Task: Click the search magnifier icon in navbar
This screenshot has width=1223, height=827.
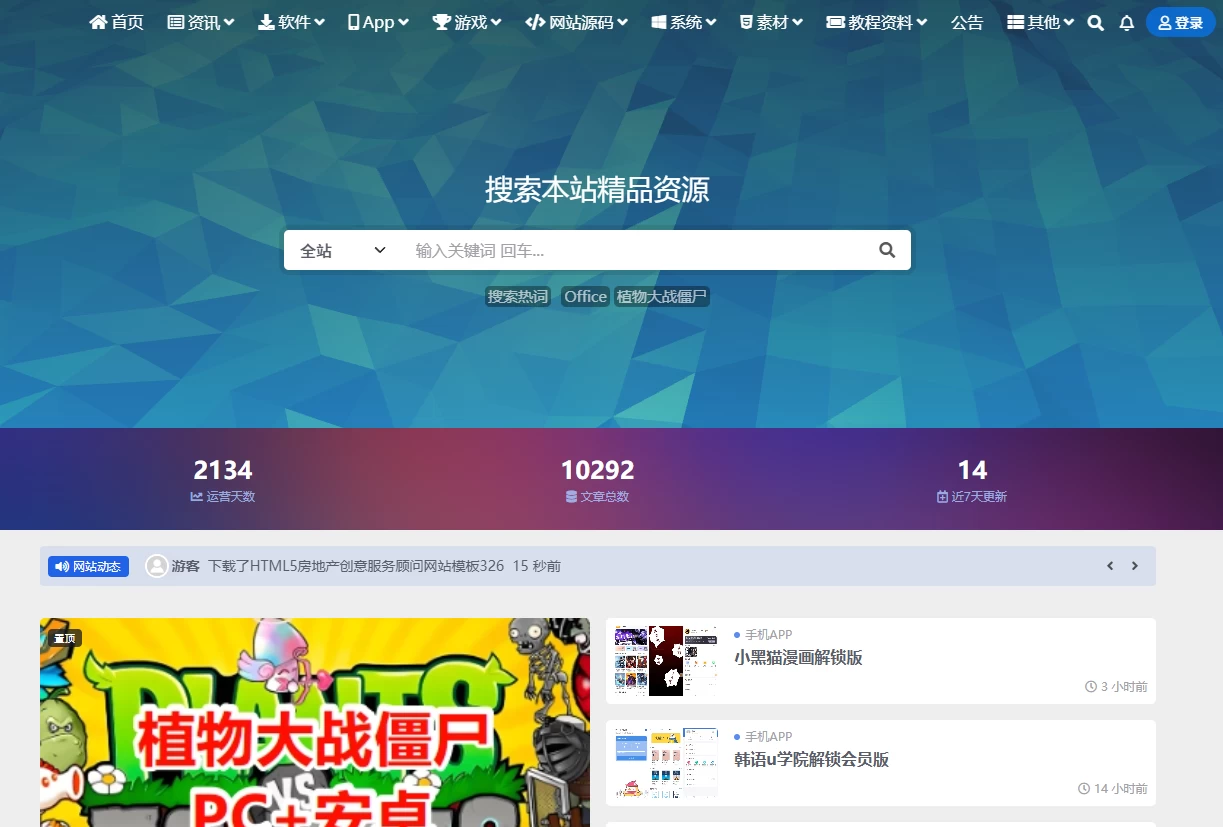Action: [x=1095, y=23]
